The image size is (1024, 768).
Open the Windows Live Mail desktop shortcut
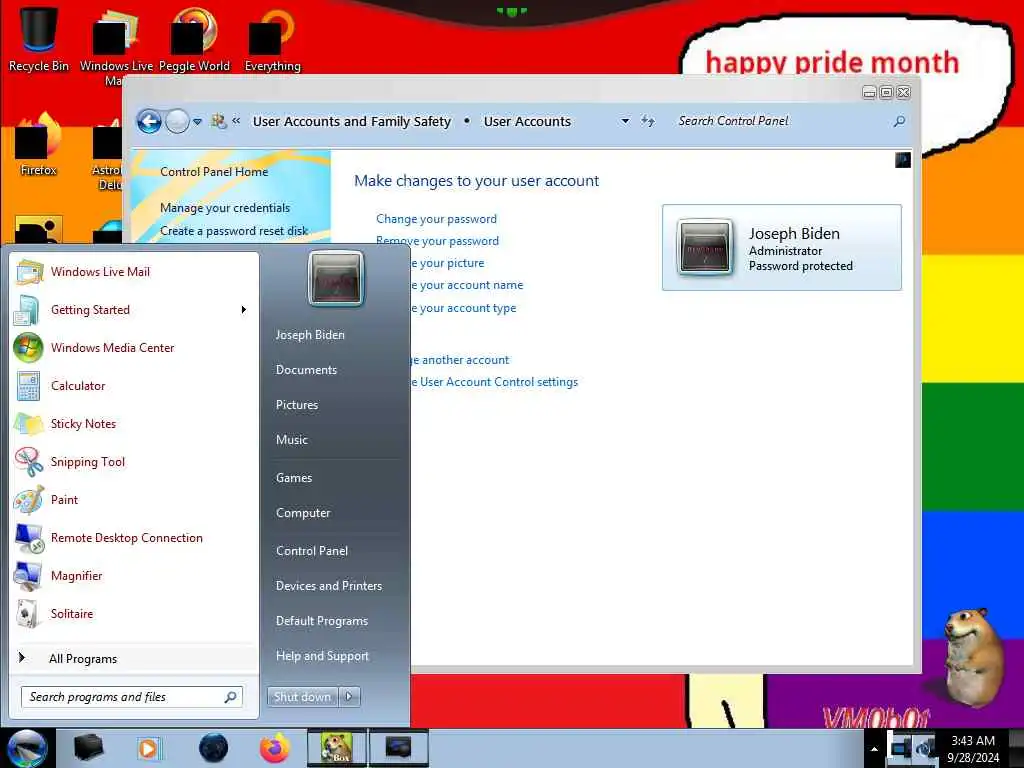pos(116,46)
